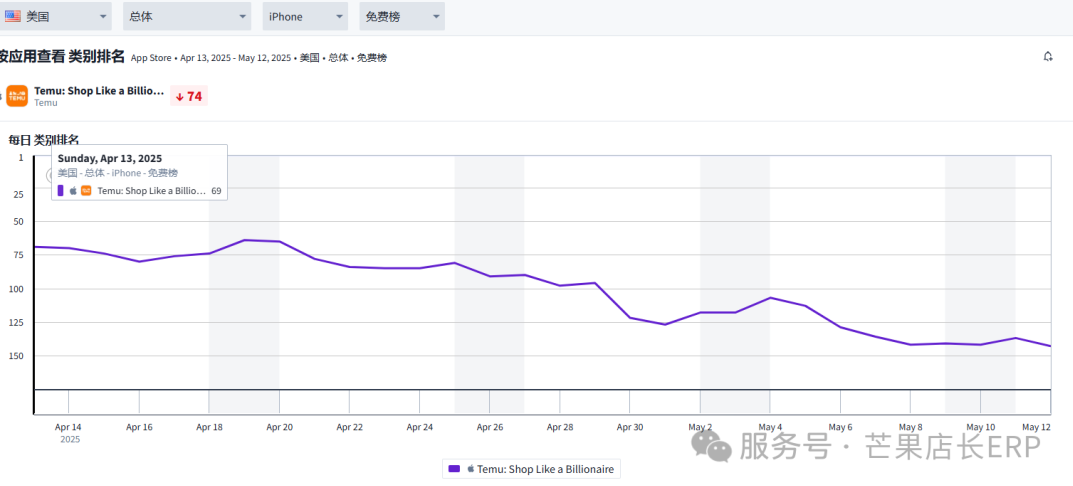1073x486 pixels.
Task: Open the 总体 category dropdown
Action: (x=187, y=16)
